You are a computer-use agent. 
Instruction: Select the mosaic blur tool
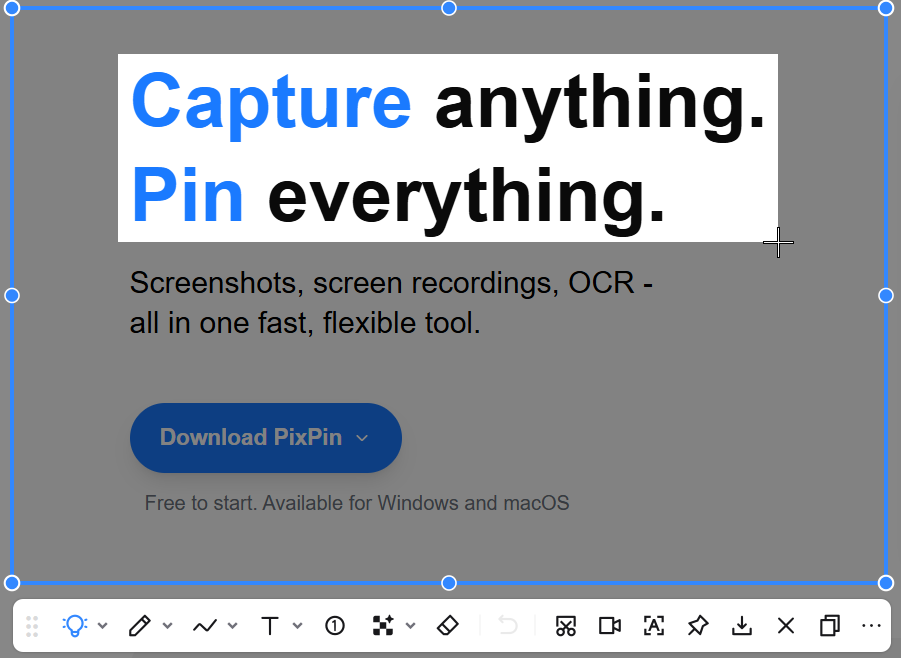coord(383,625)
